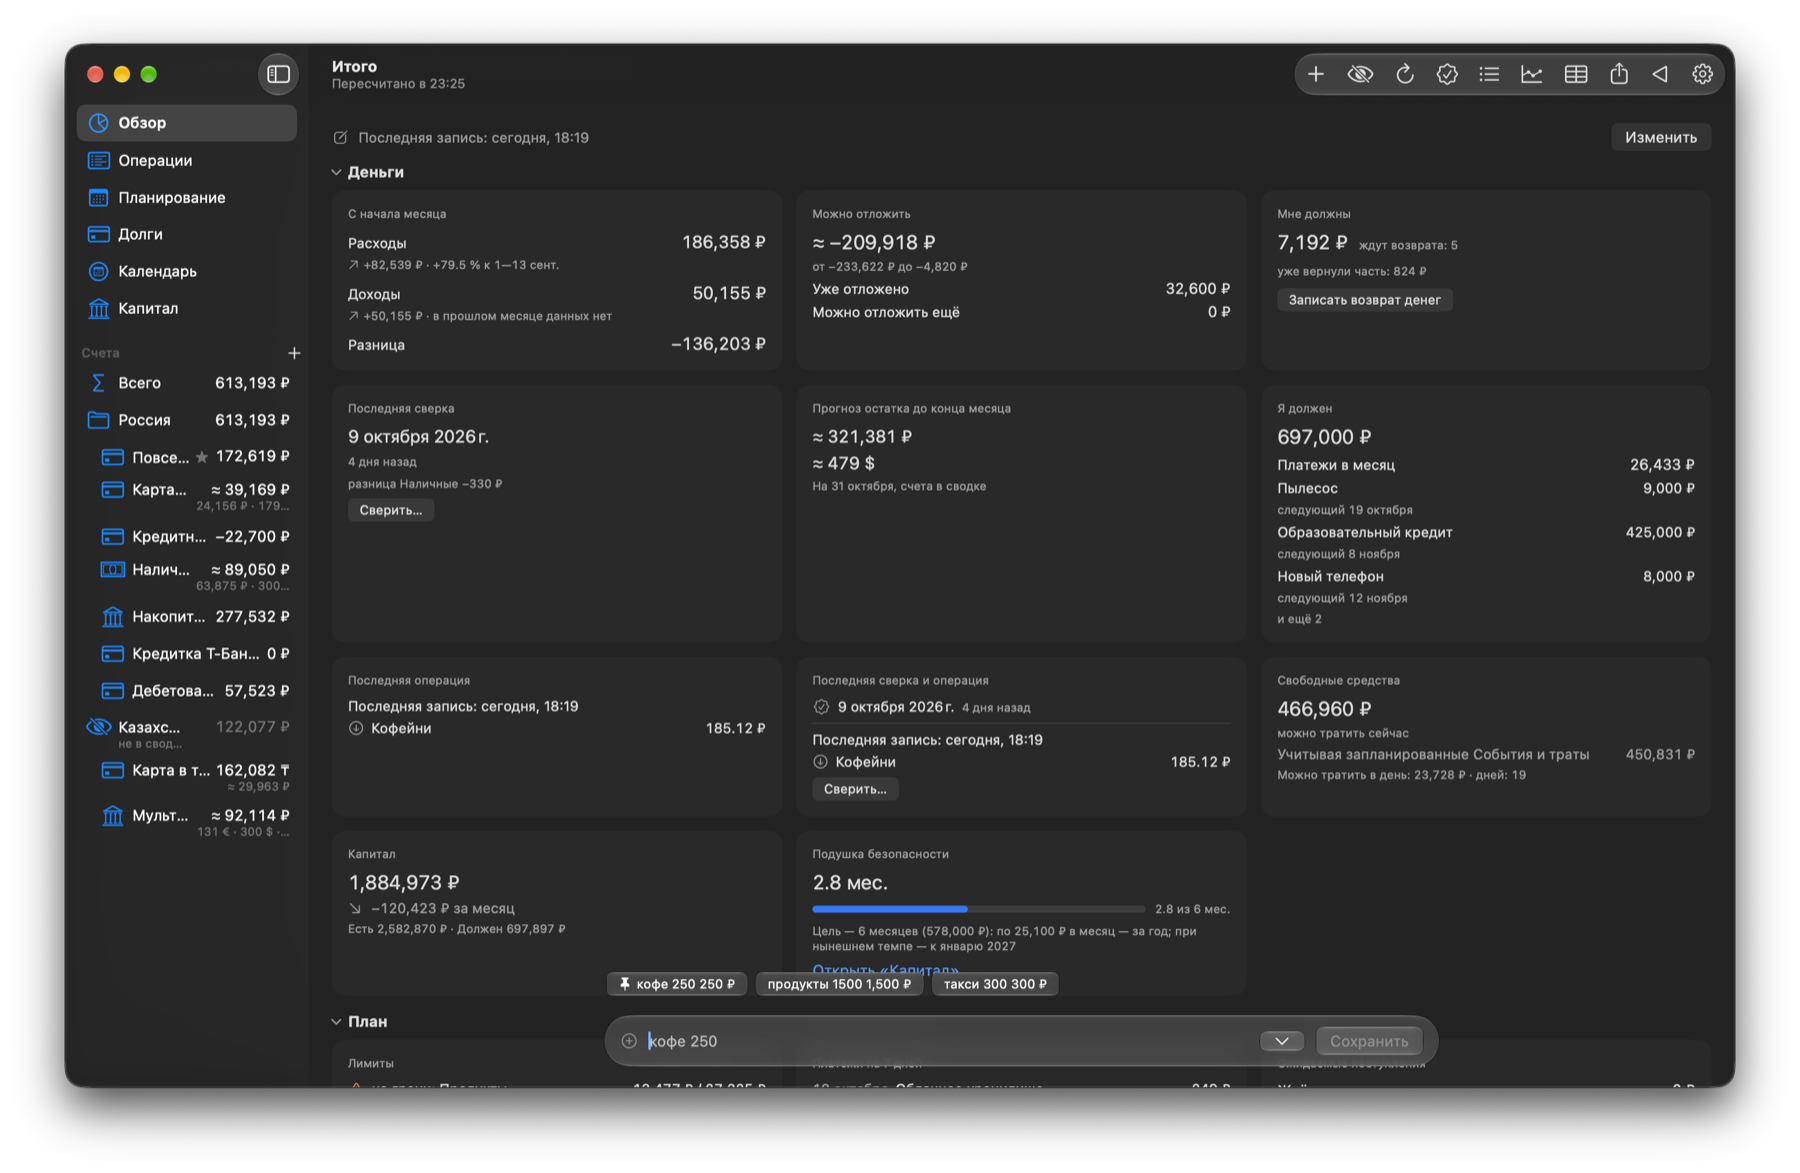Click the star on the Повсе... account
This screenshot has height=1173, width=1800.
pos(202,457)
